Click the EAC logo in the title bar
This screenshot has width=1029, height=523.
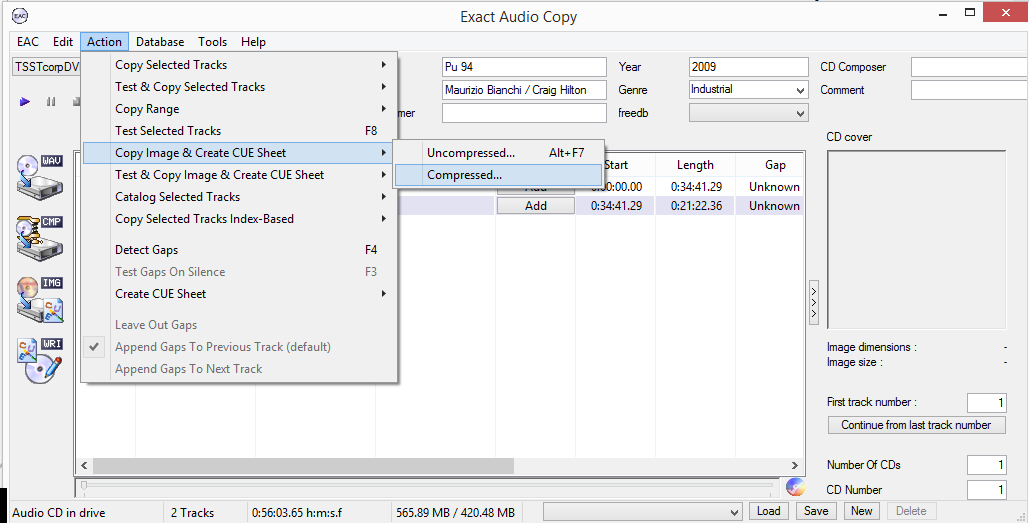click(x=20, y=16)
